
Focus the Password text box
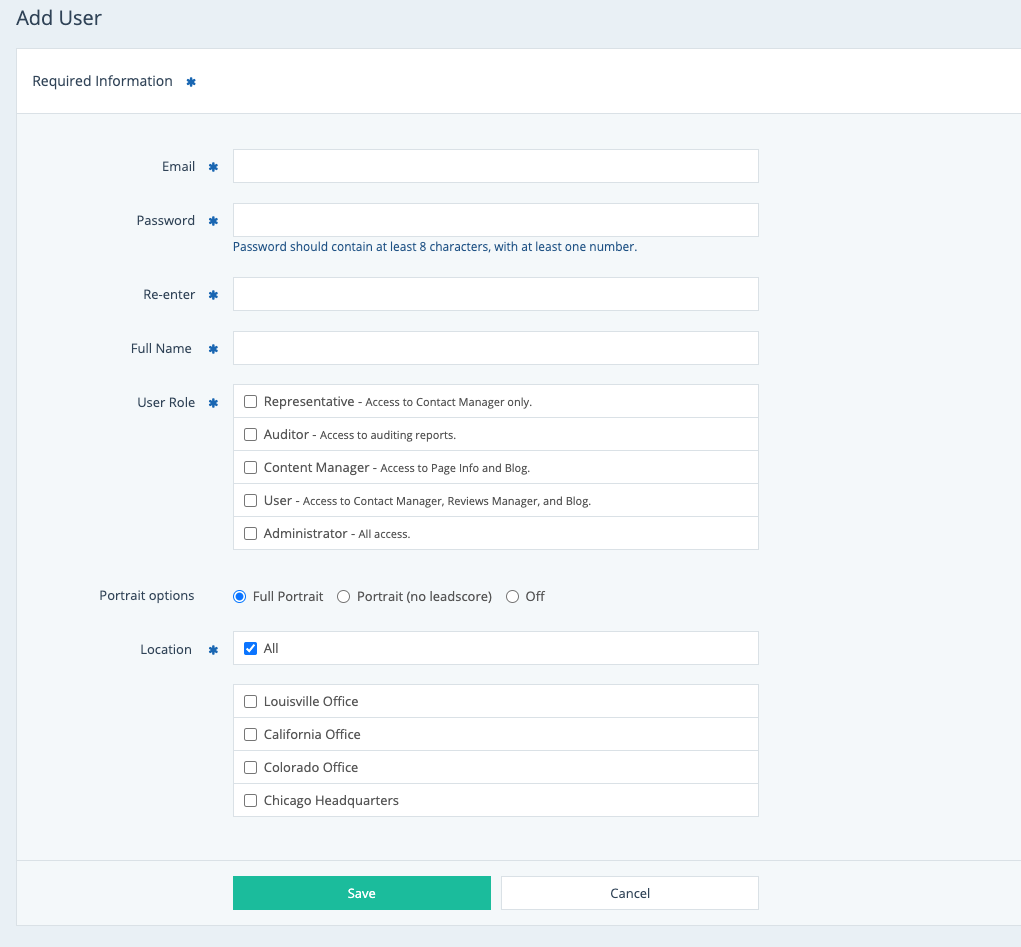pyautogui.click(x=495, y=220)
